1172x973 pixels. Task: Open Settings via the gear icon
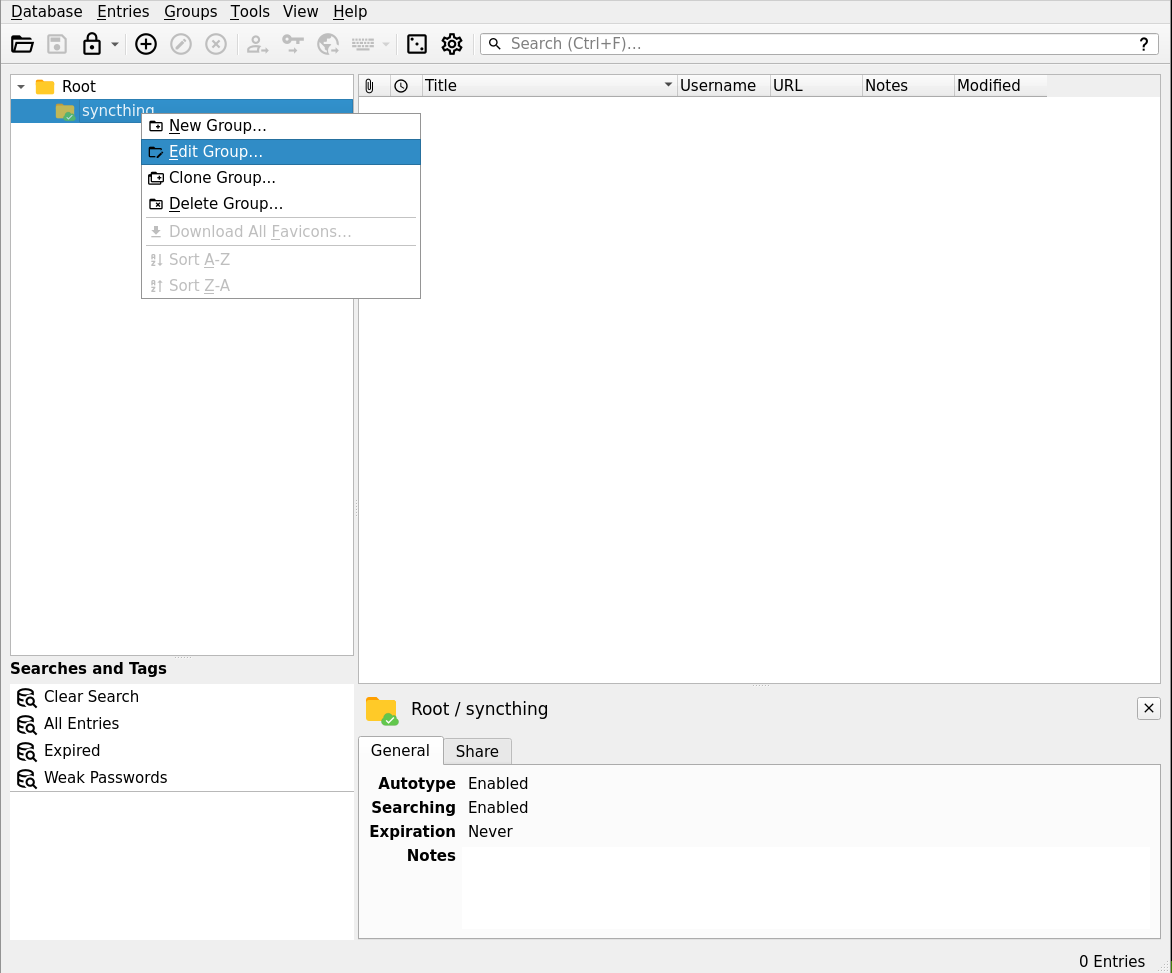(x=452, y=44)
